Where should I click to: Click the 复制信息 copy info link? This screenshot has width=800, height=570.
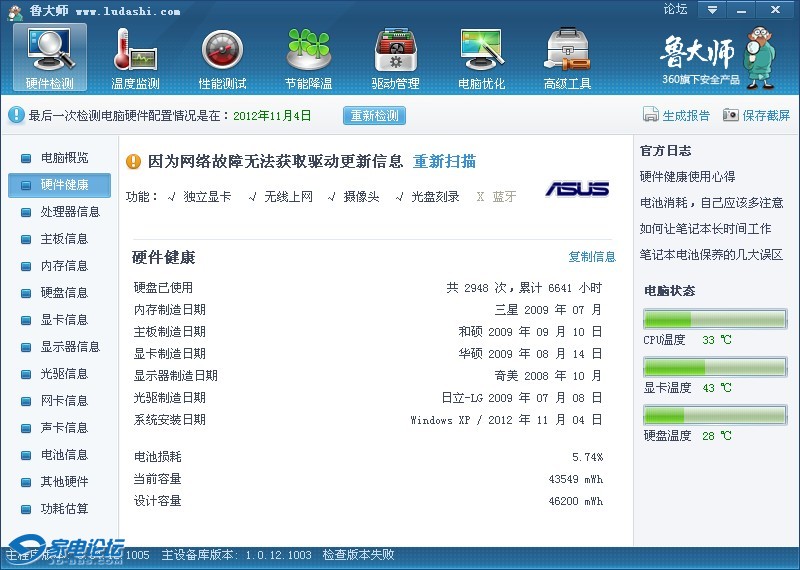tap(592, 257)
